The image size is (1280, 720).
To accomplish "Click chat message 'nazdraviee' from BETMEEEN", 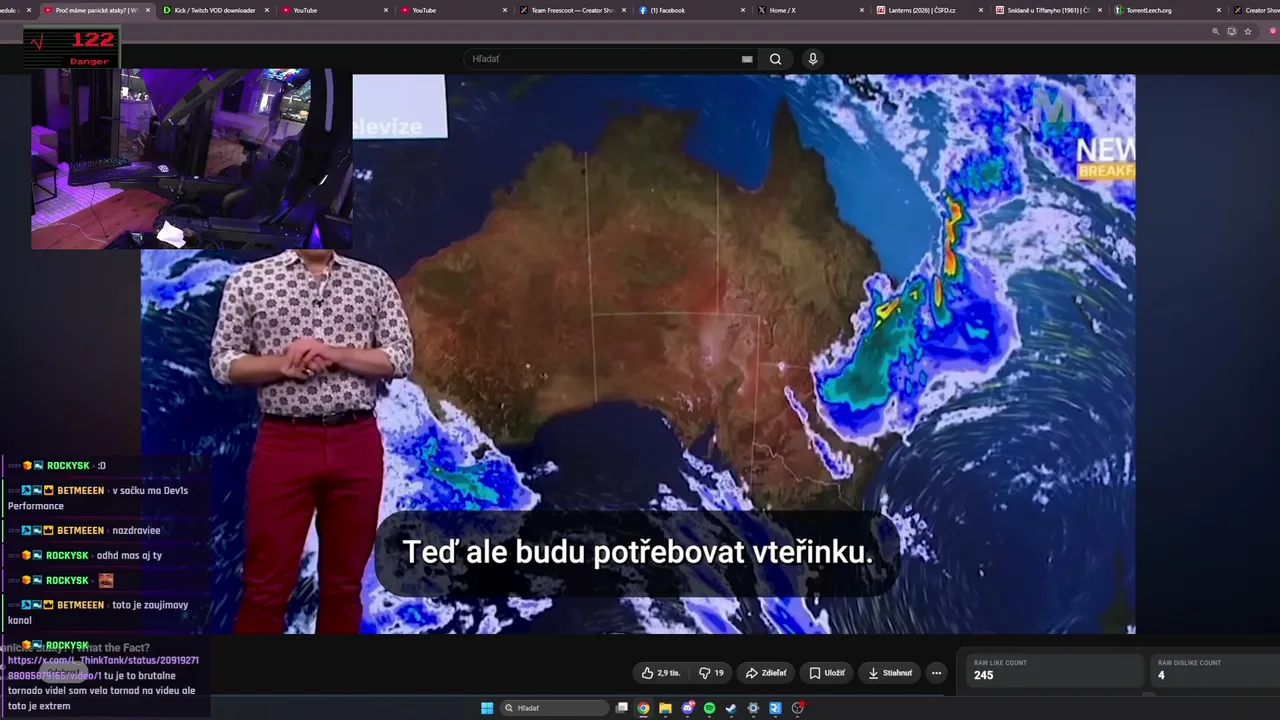I will click(136, 531).
